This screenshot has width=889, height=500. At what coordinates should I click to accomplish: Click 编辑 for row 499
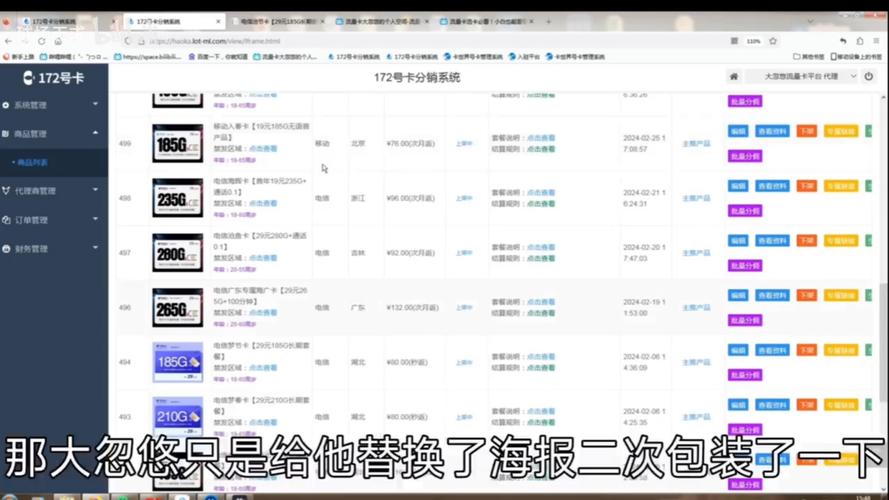tap(738, 131)
